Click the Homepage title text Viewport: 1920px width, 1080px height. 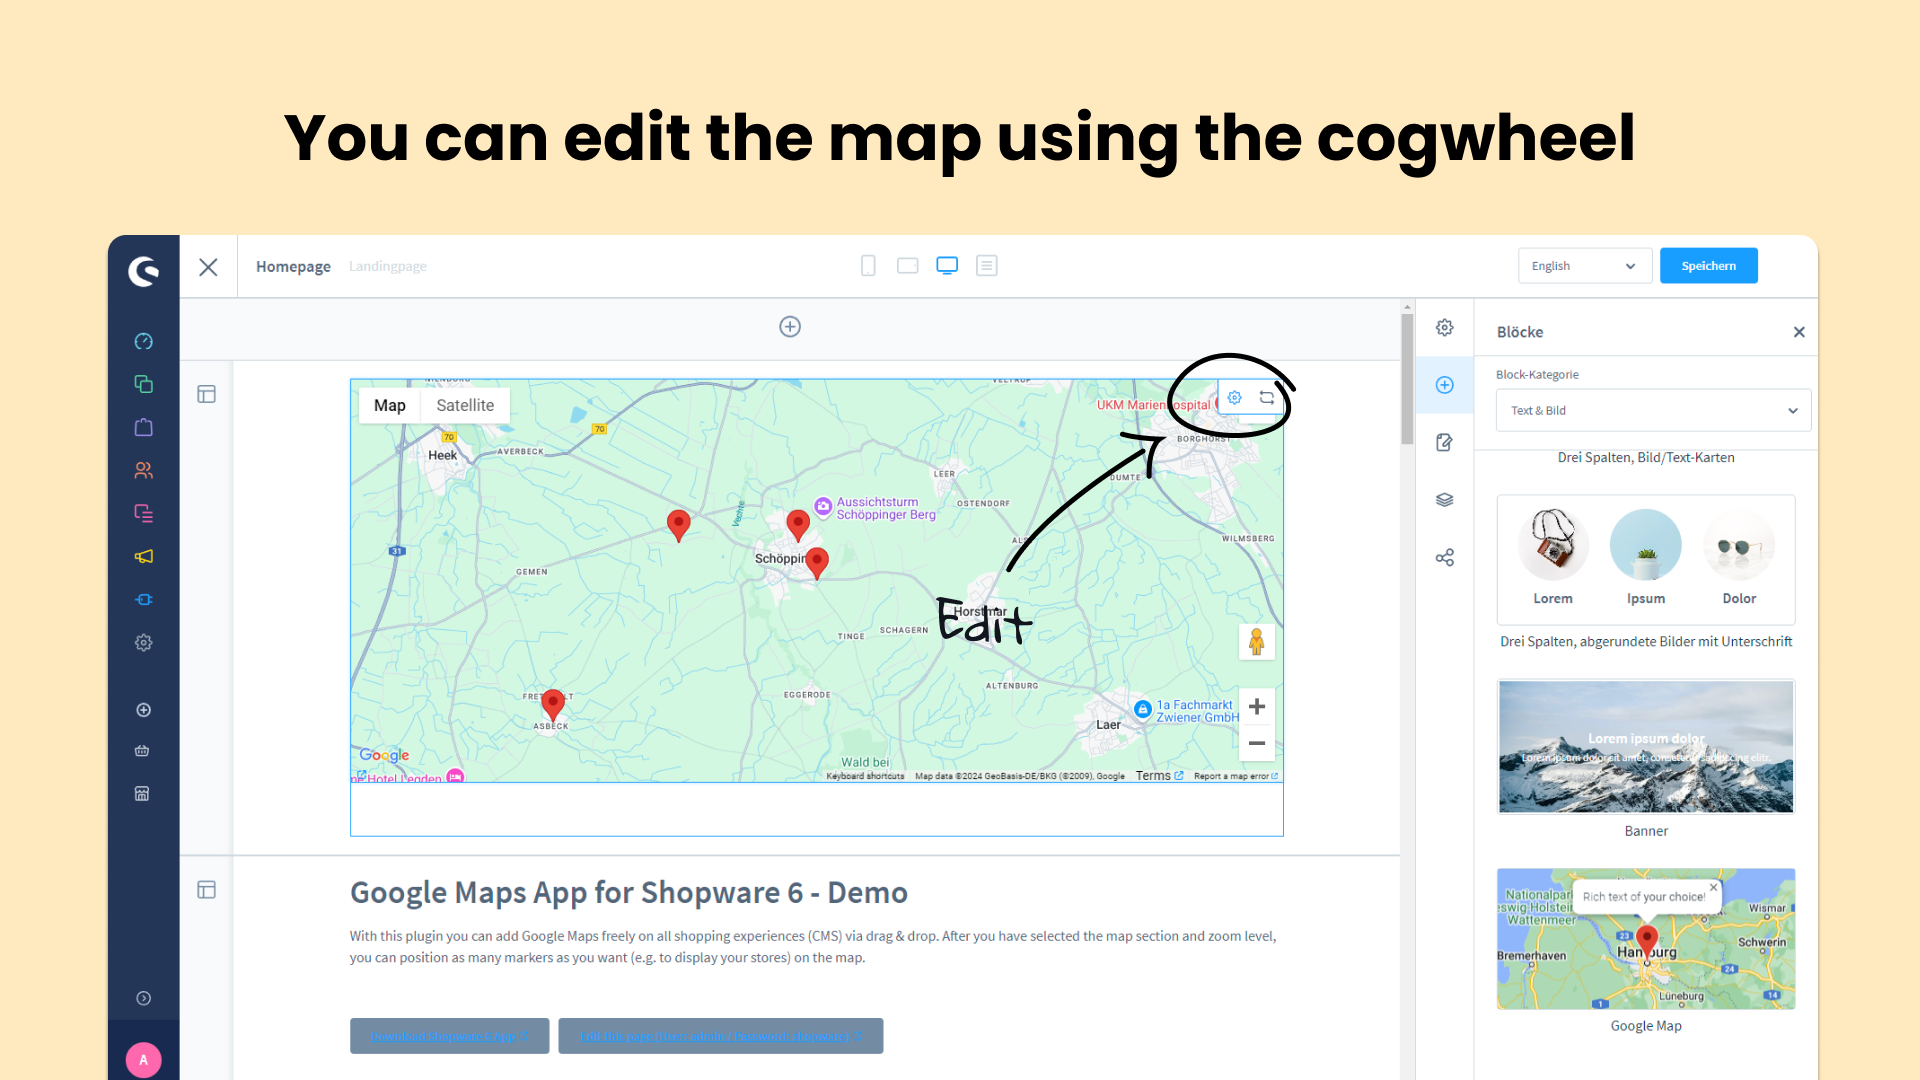pyautogui.click(x=293, y=267)
